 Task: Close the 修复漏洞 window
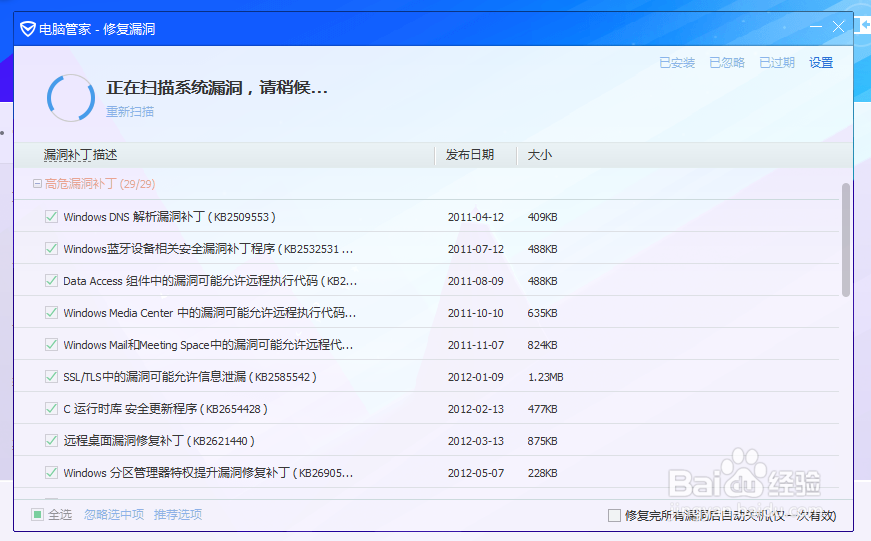838,27
